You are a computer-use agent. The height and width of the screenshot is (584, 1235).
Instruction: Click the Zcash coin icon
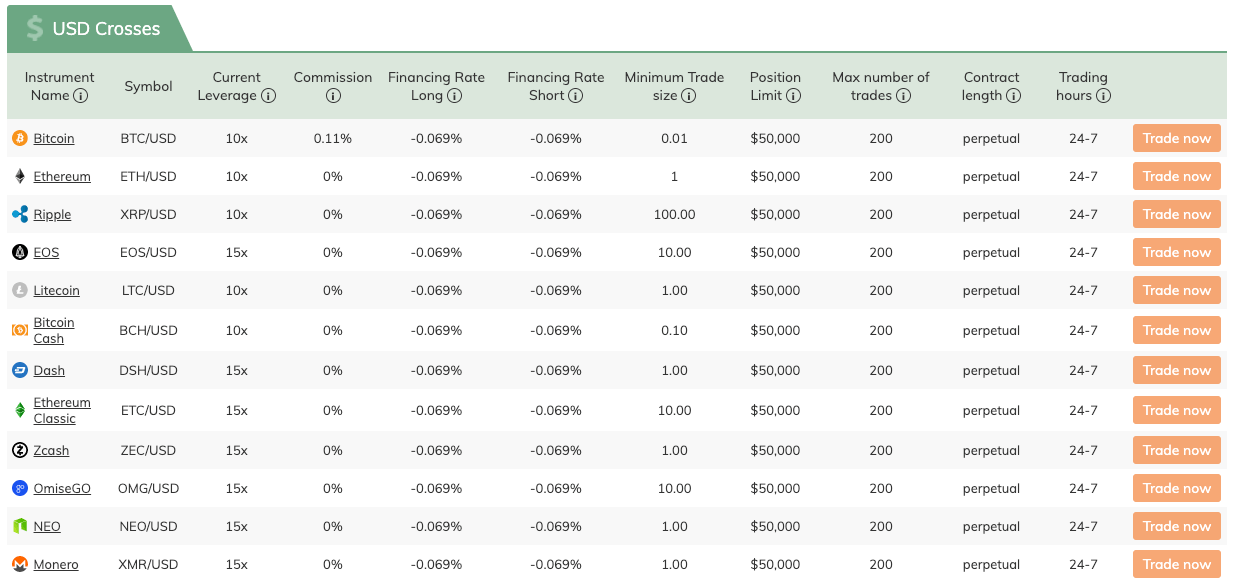[x=20, y=450]
